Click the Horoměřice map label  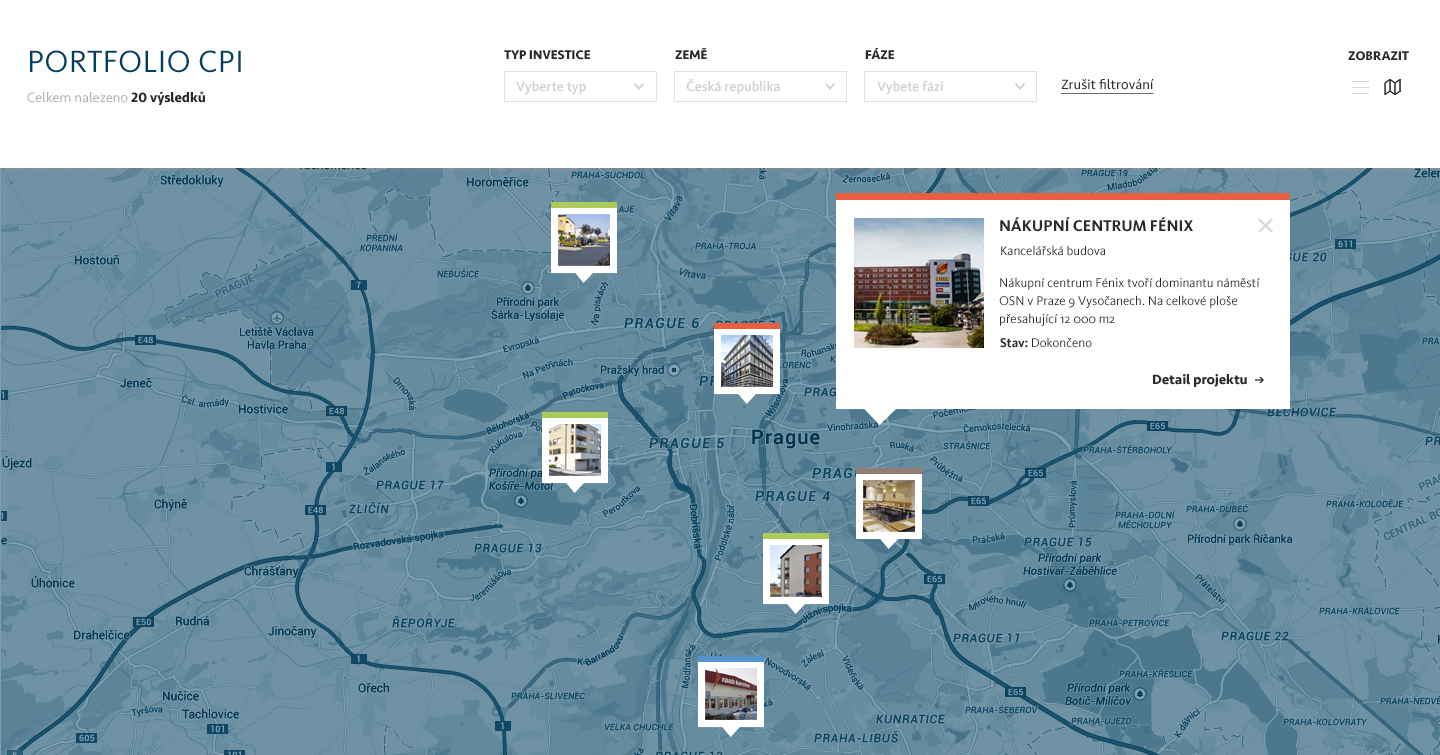tap(497, 182)
